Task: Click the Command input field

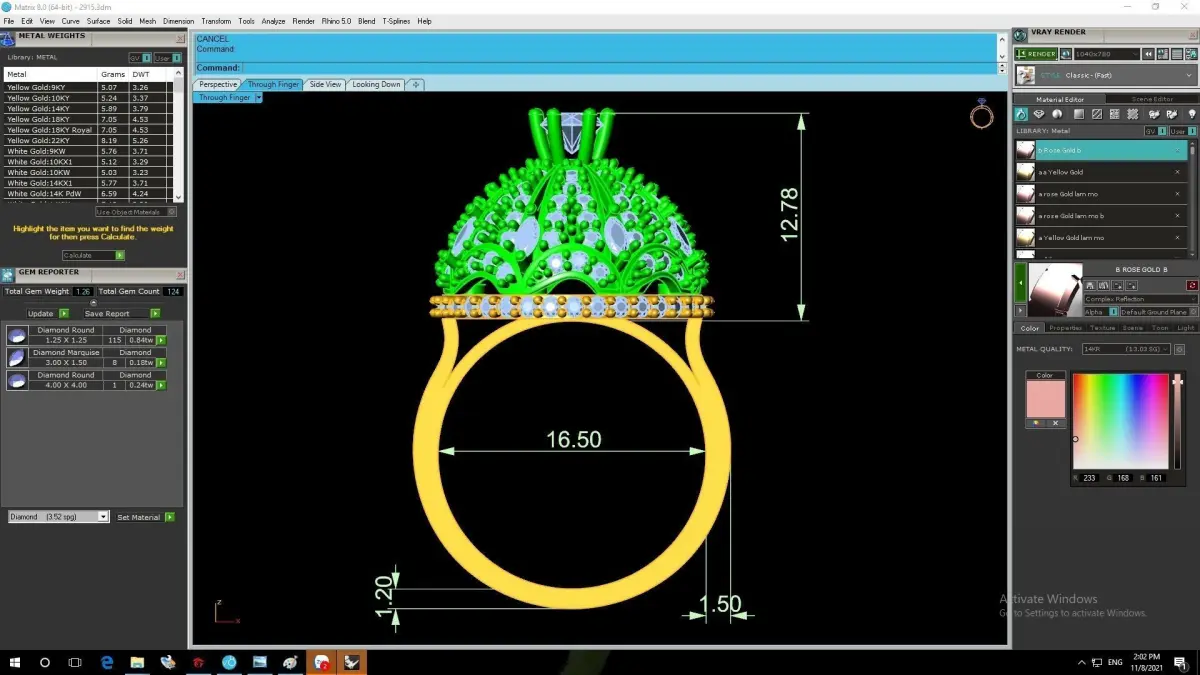Action: [x=619, y=68]
